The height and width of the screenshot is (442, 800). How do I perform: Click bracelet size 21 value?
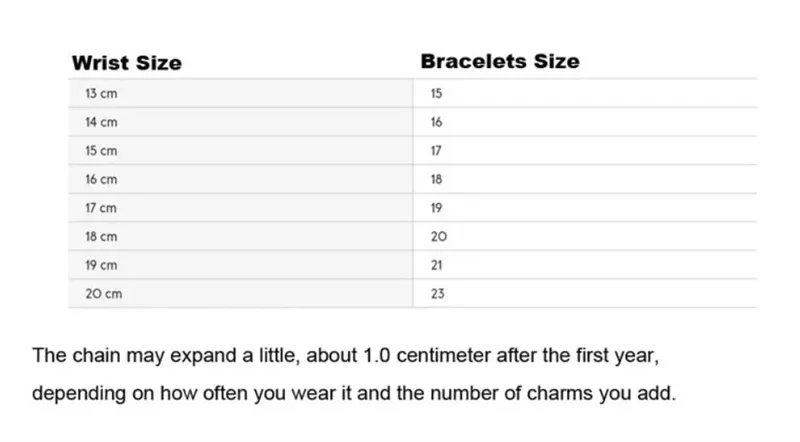[437, 265]
